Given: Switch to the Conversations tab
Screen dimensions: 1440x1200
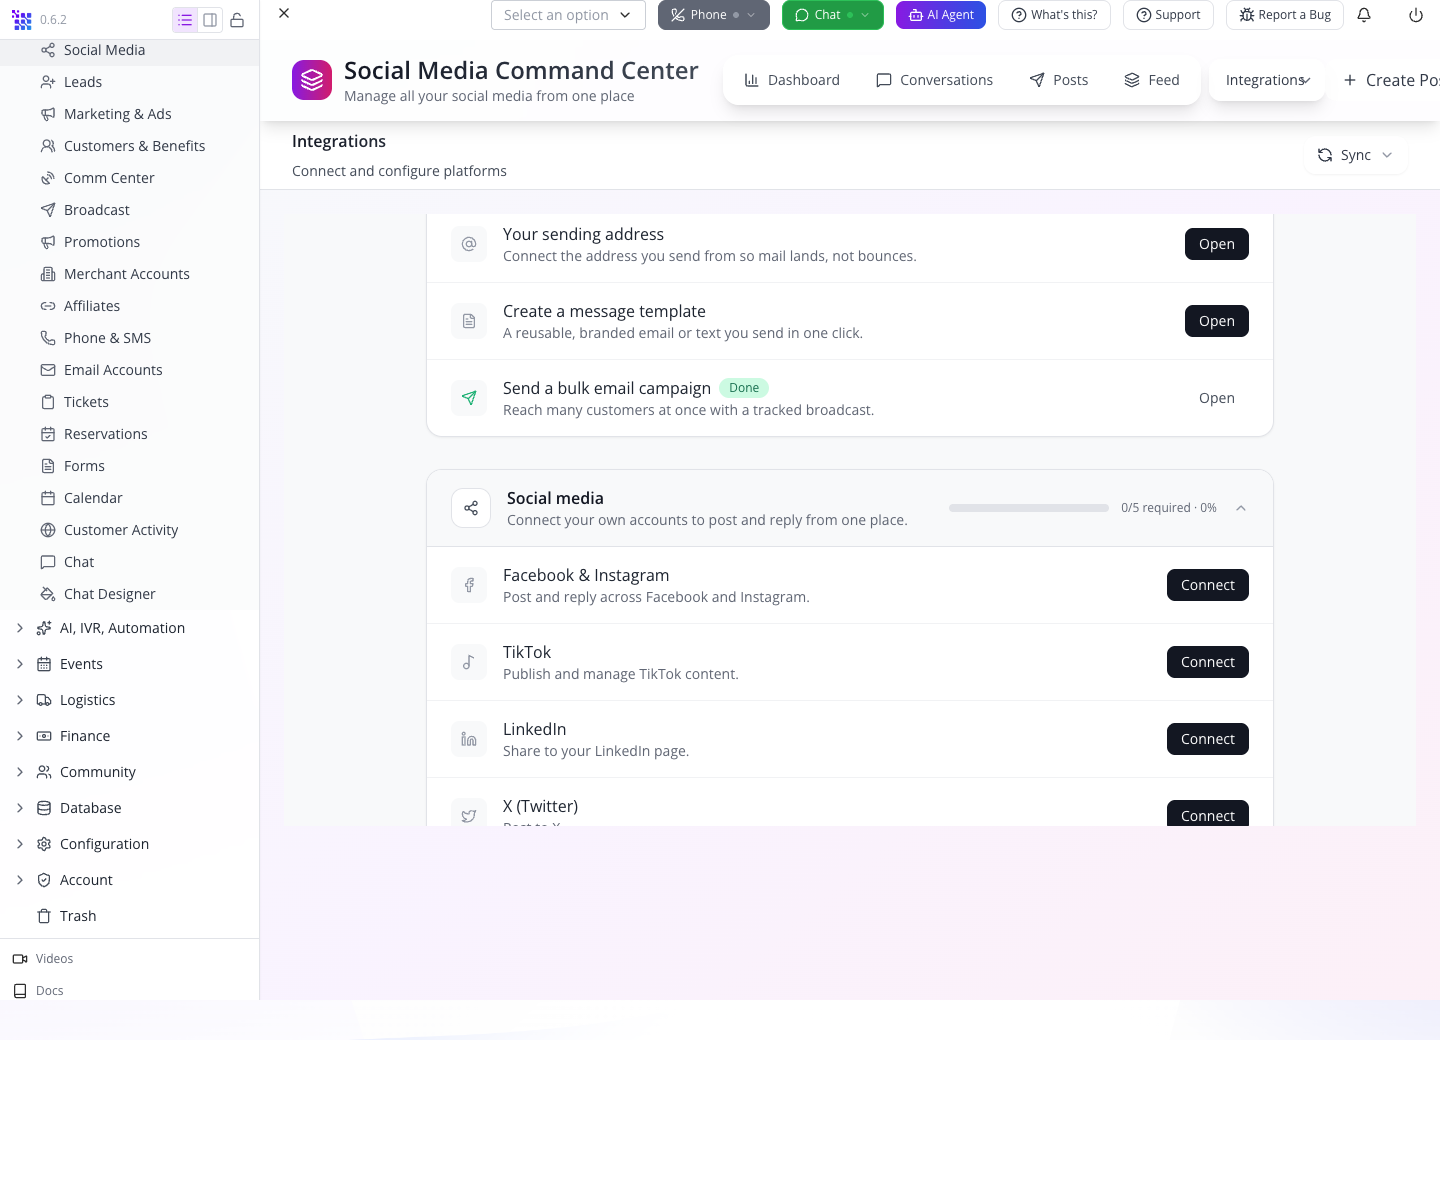Looking at the screenshot, I should [934, 80].
